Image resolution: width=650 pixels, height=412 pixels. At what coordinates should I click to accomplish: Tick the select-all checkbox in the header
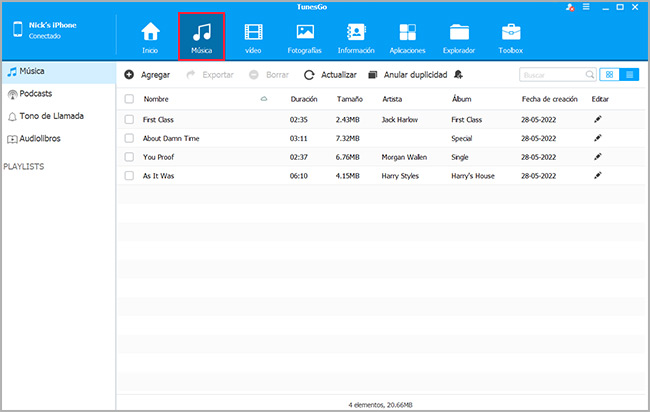pyautogui.click(x=129, y=99)
